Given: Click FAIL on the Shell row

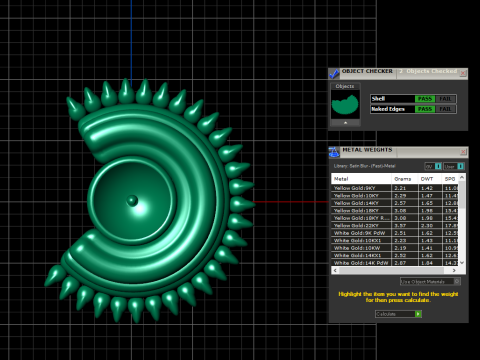Looking at the screenshot, I should pos(445,99).
